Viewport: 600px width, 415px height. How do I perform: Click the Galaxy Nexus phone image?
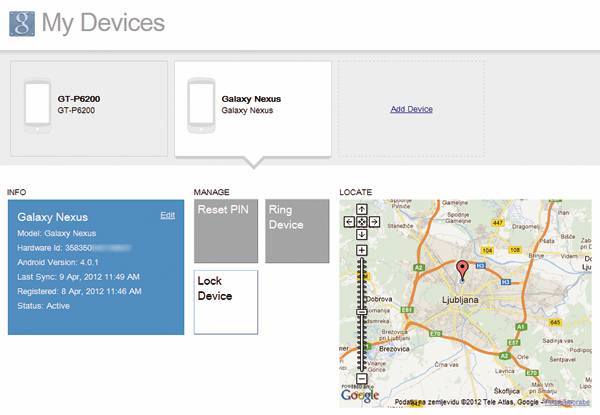tap(201, 106)
